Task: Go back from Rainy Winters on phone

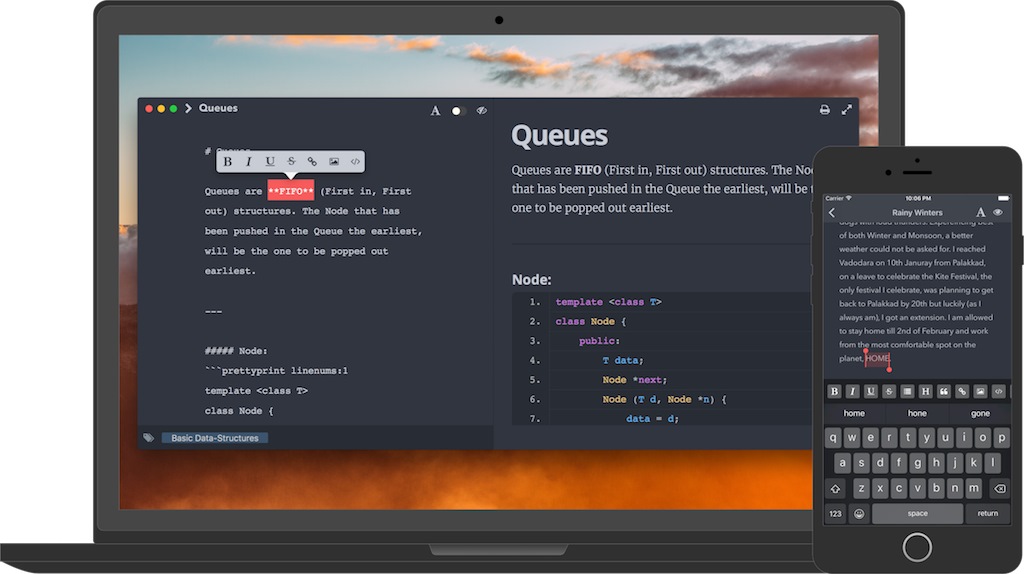Action: 832,212
